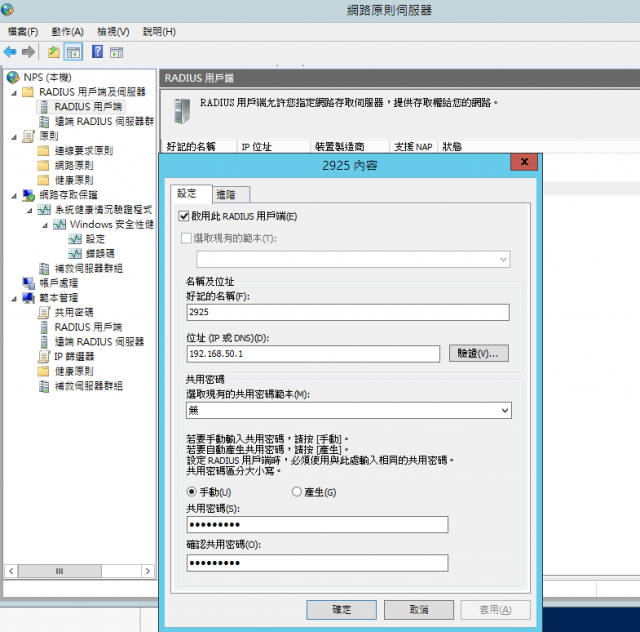Open the 選取現有的共用密碼範本(M) dropdown showing 無
The width and height of the screenshot is (640, 632).
[349, 410]
